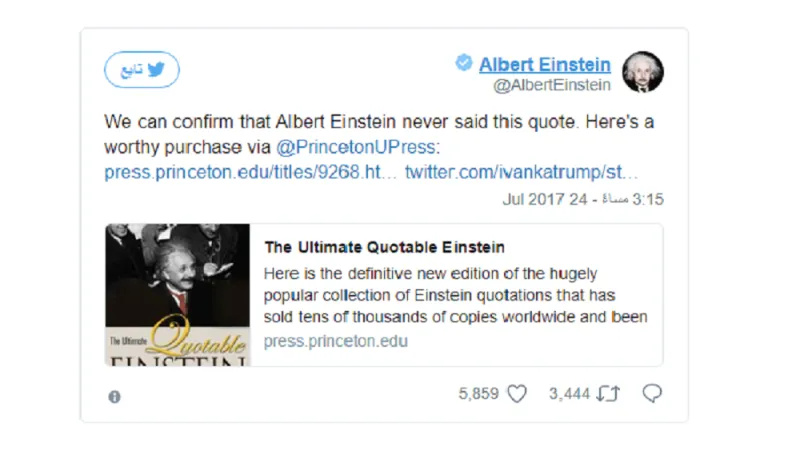The width and height of the screenshot is (800, 462).
Task: Follow the twitter.com/ivankatrump link
Action: 522,172
